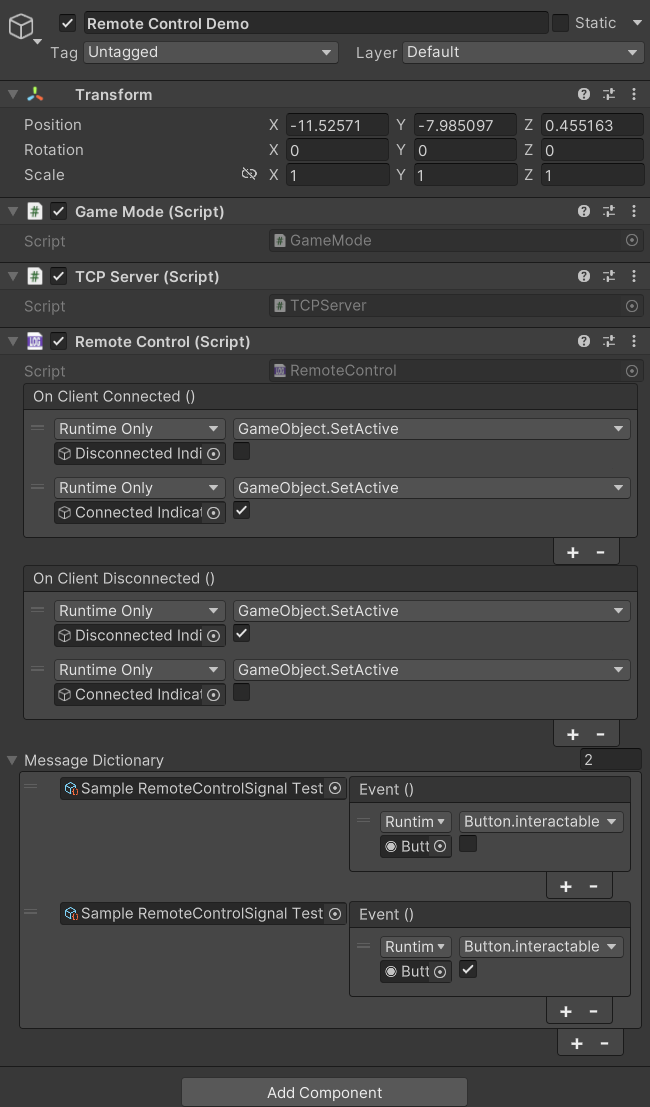The width and height of the screenshot is (650, 1107).
Task: Click the Scale Z field
Action: 592,174
